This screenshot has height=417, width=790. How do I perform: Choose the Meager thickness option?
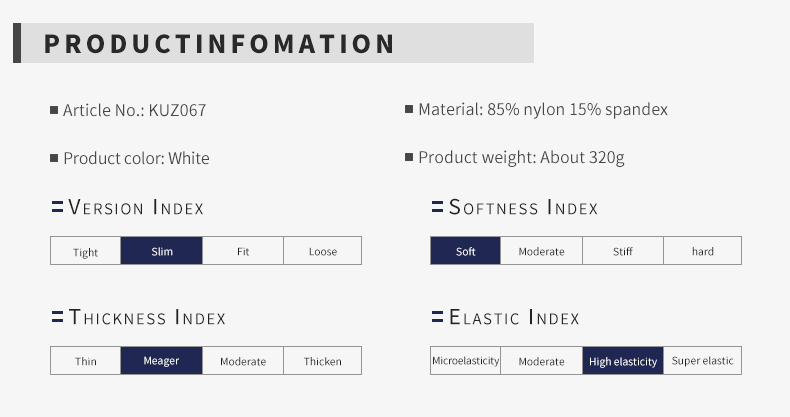pyautogui.click(x=162, y=361)
